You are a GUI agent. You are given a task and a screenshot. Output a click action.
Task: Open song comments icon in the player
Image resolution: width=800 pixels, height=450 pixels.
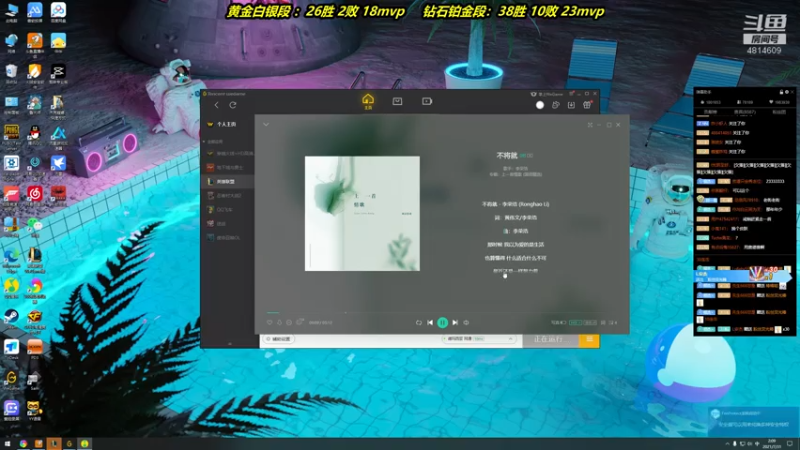(x=299, y=322)
